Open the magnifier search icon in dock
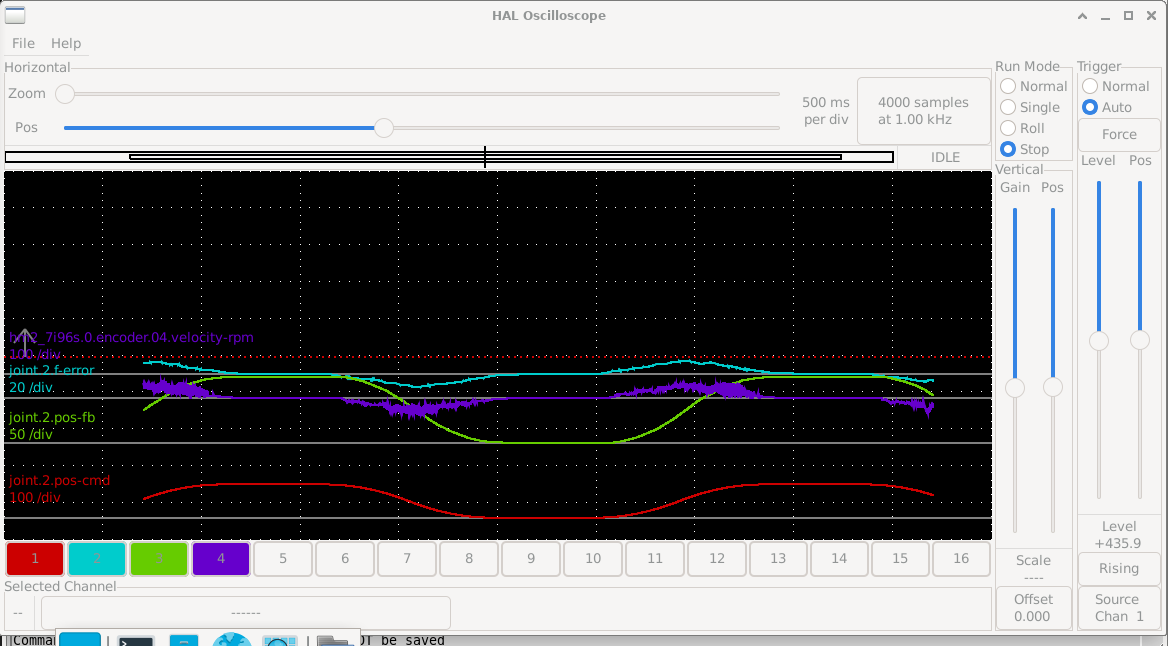The image size is (1168, 646). tap(279, 641)
